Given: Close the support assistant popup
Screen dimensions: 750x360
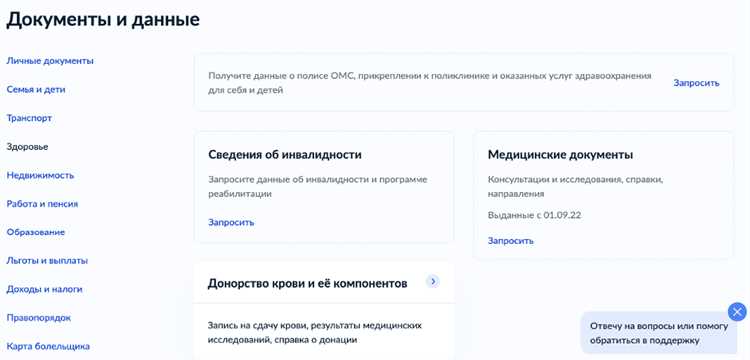Looking at the screenshot, I should (x=737, y=312).
